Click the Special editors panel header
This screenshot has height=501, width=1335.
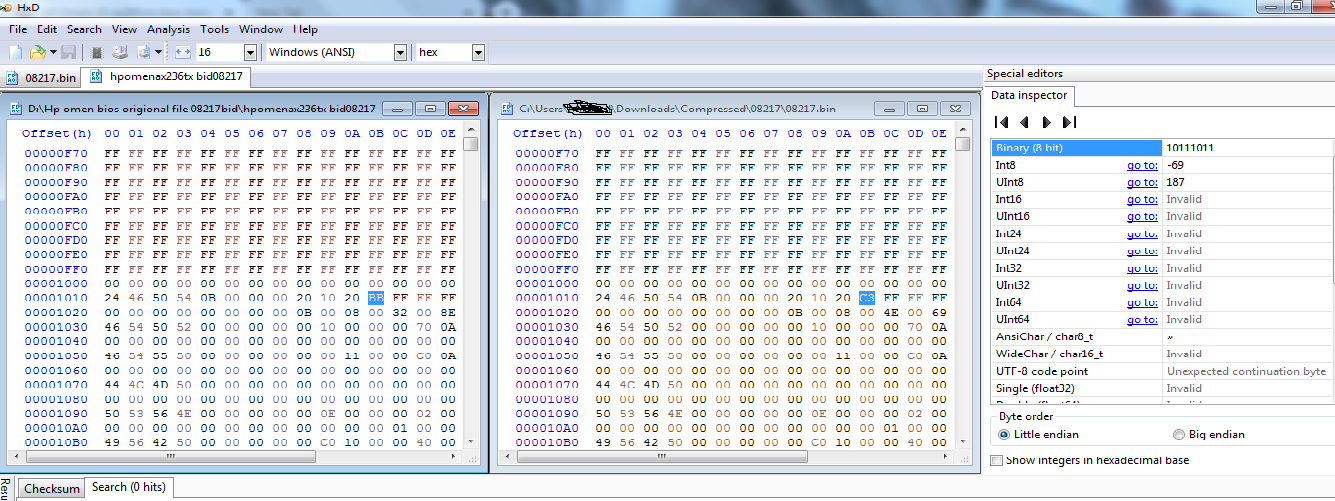1159,73
